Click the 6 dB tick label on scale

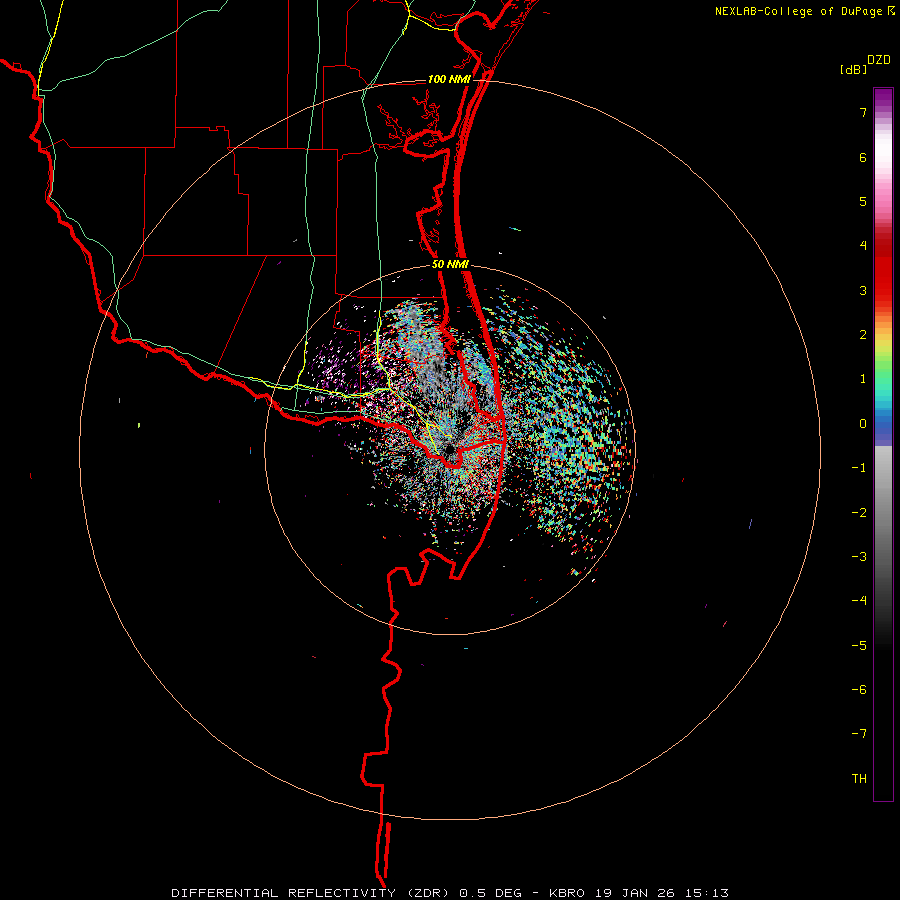pos(863,157)
